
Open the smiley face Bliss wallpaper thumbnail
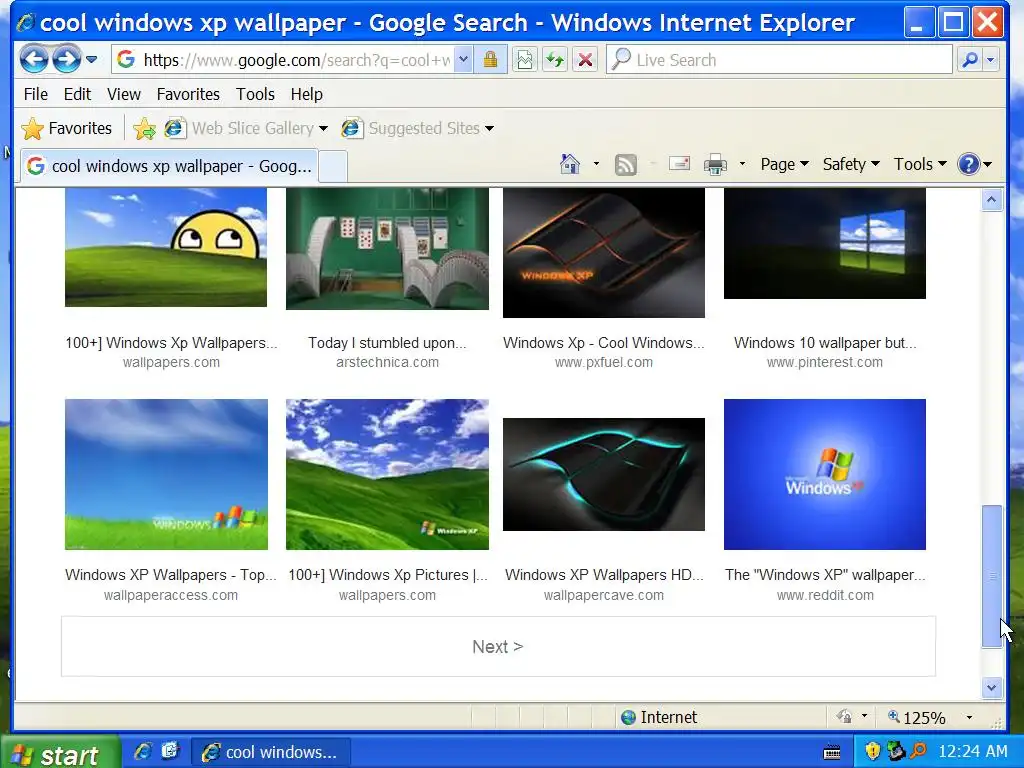coord(166,248)
